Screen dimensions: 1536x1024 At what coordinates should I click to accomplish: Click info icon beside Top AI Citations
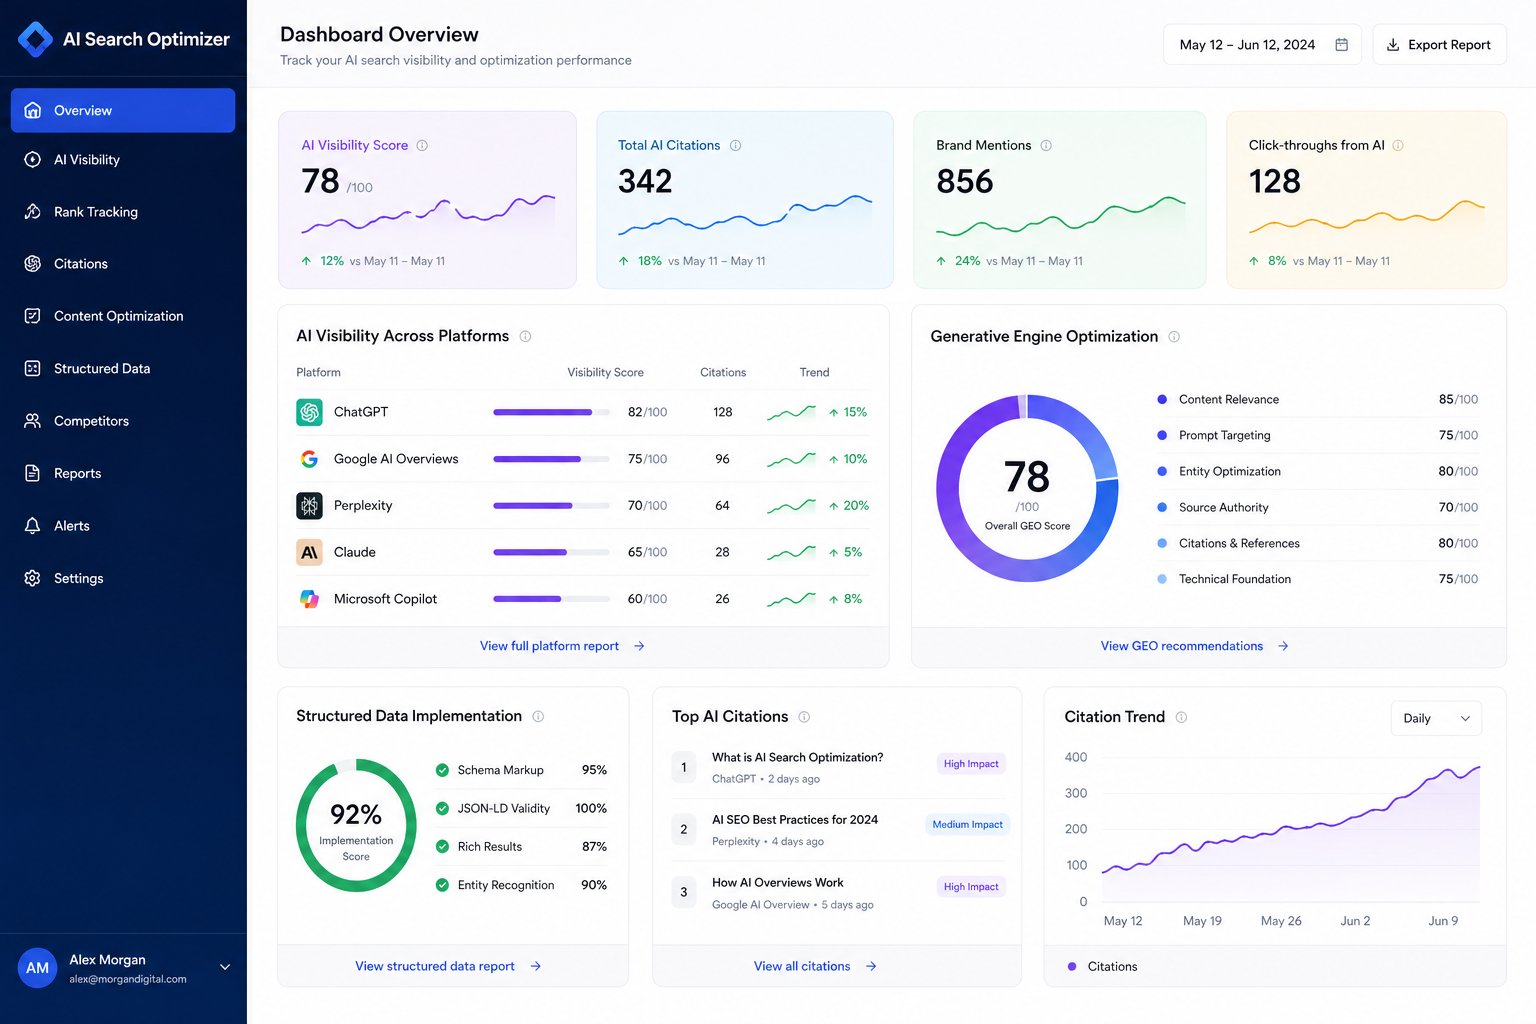804,717
